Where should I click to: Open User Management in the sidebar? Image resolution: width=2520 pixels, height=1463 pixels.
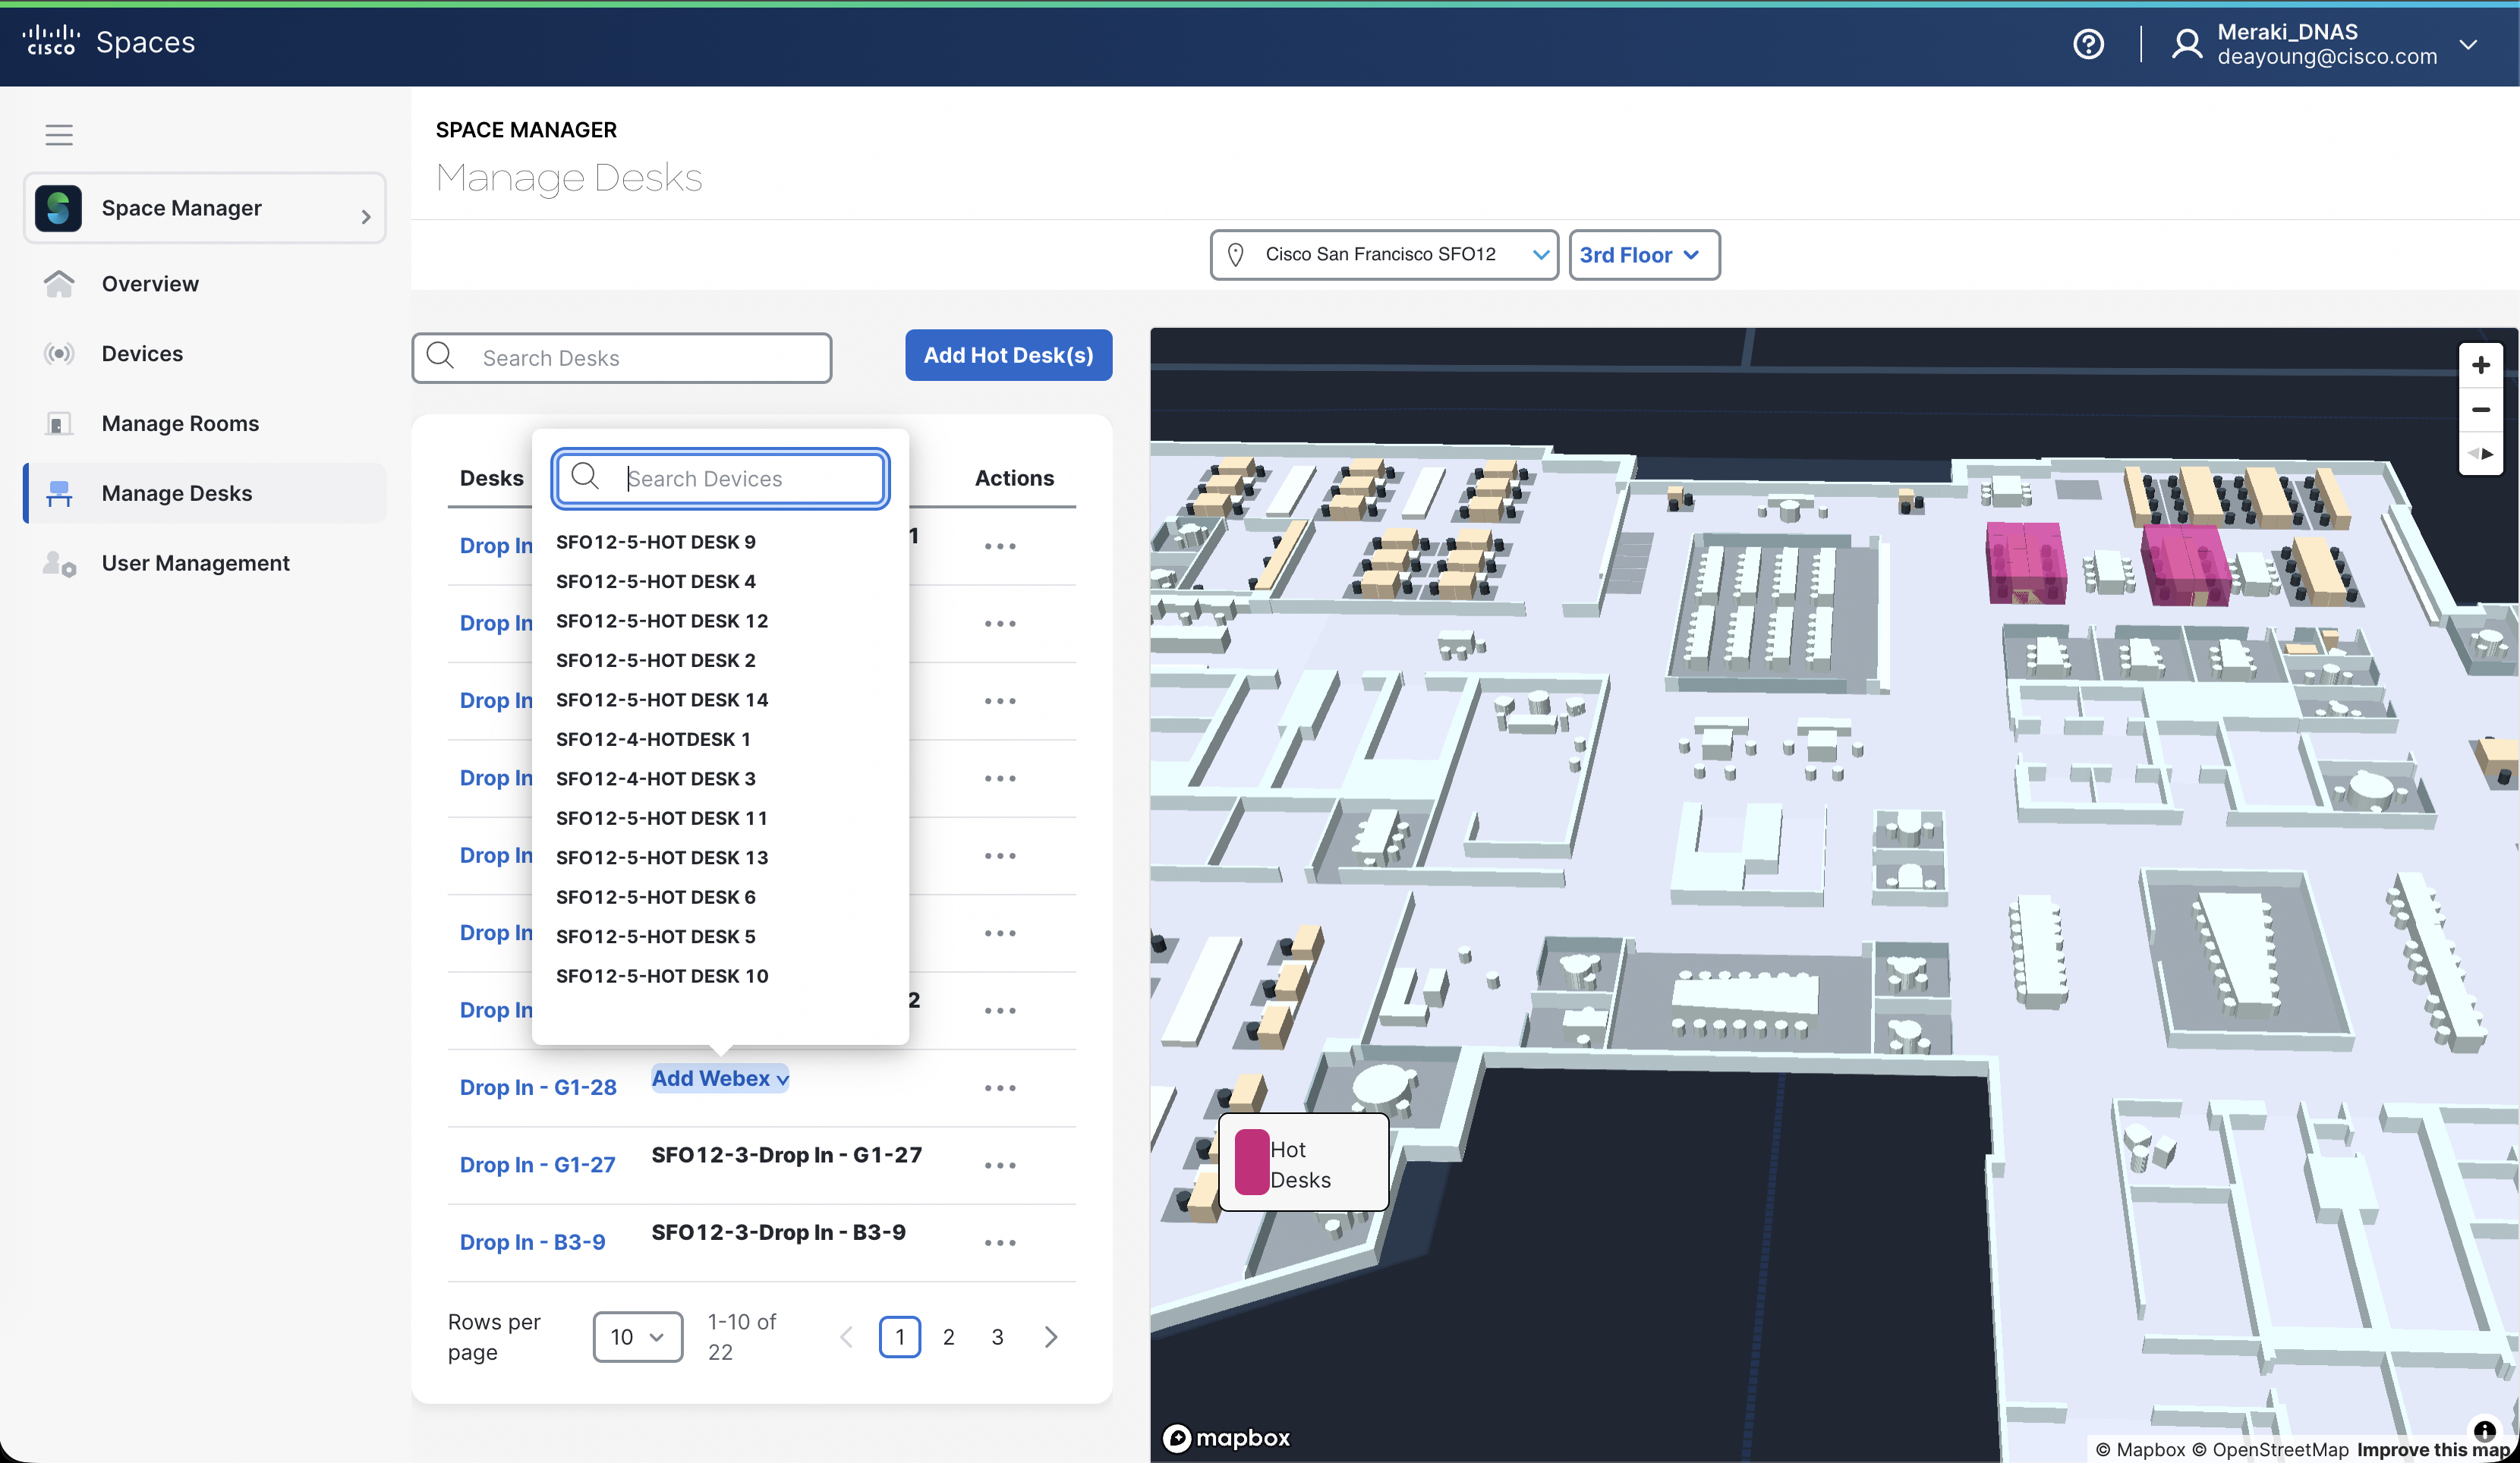(194, 562)
